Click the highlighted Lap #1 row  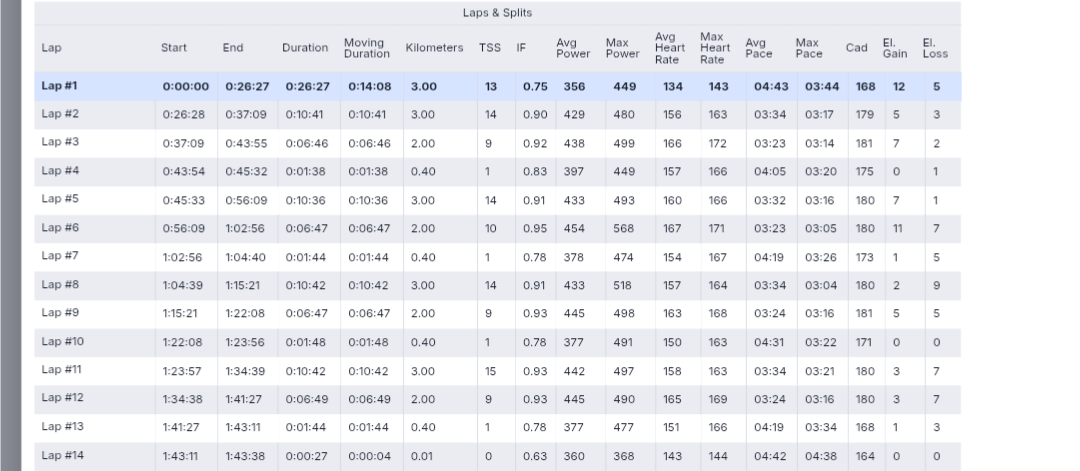[60, 86]
